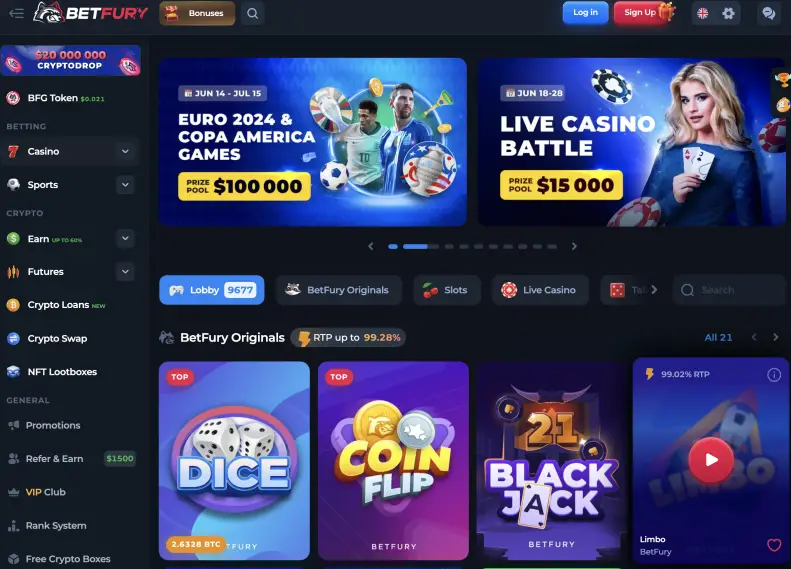
Task: Click the Sign Up button
Action: [640, 13]
